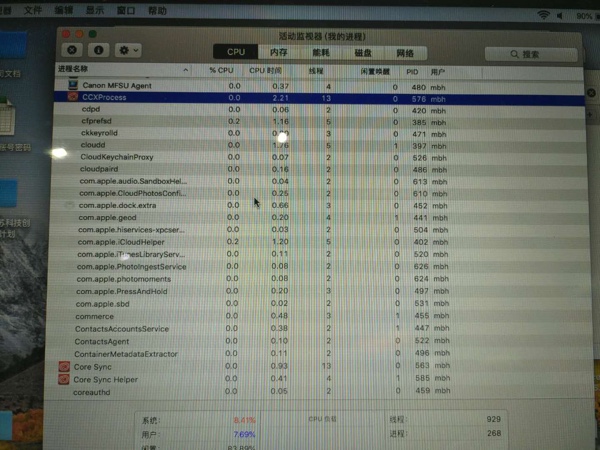Click the com.apple.dock.extra row icon
Viewport: 600px width, 450px height.
[69, 205]
